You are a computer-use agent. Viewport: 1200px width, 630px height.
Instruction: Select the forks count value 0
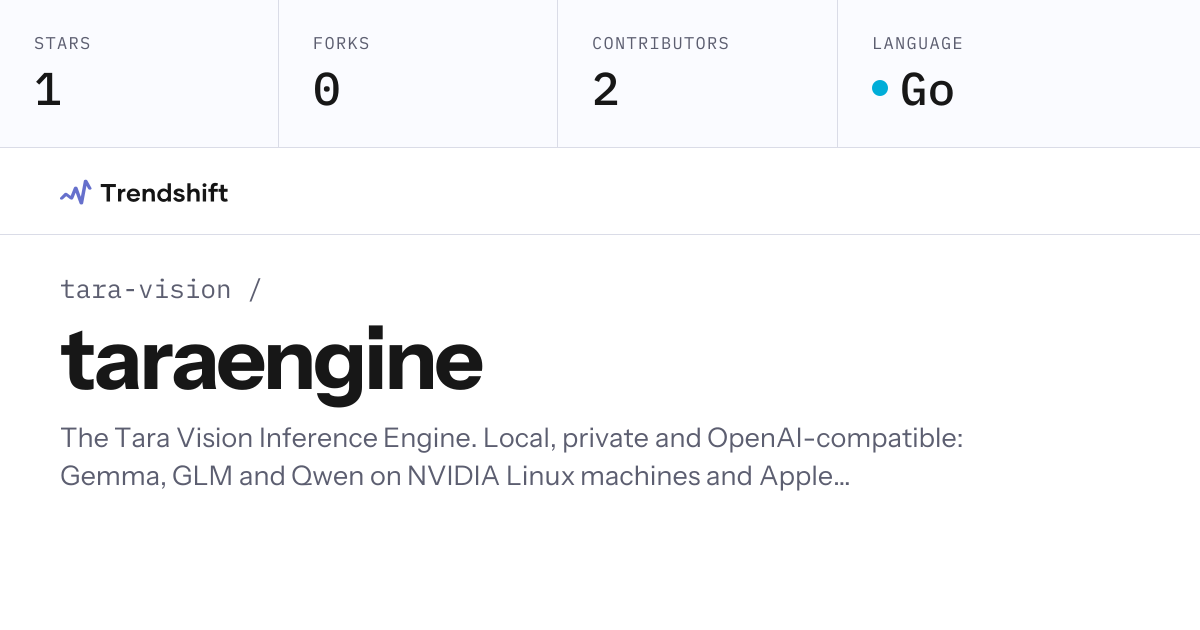327,90
